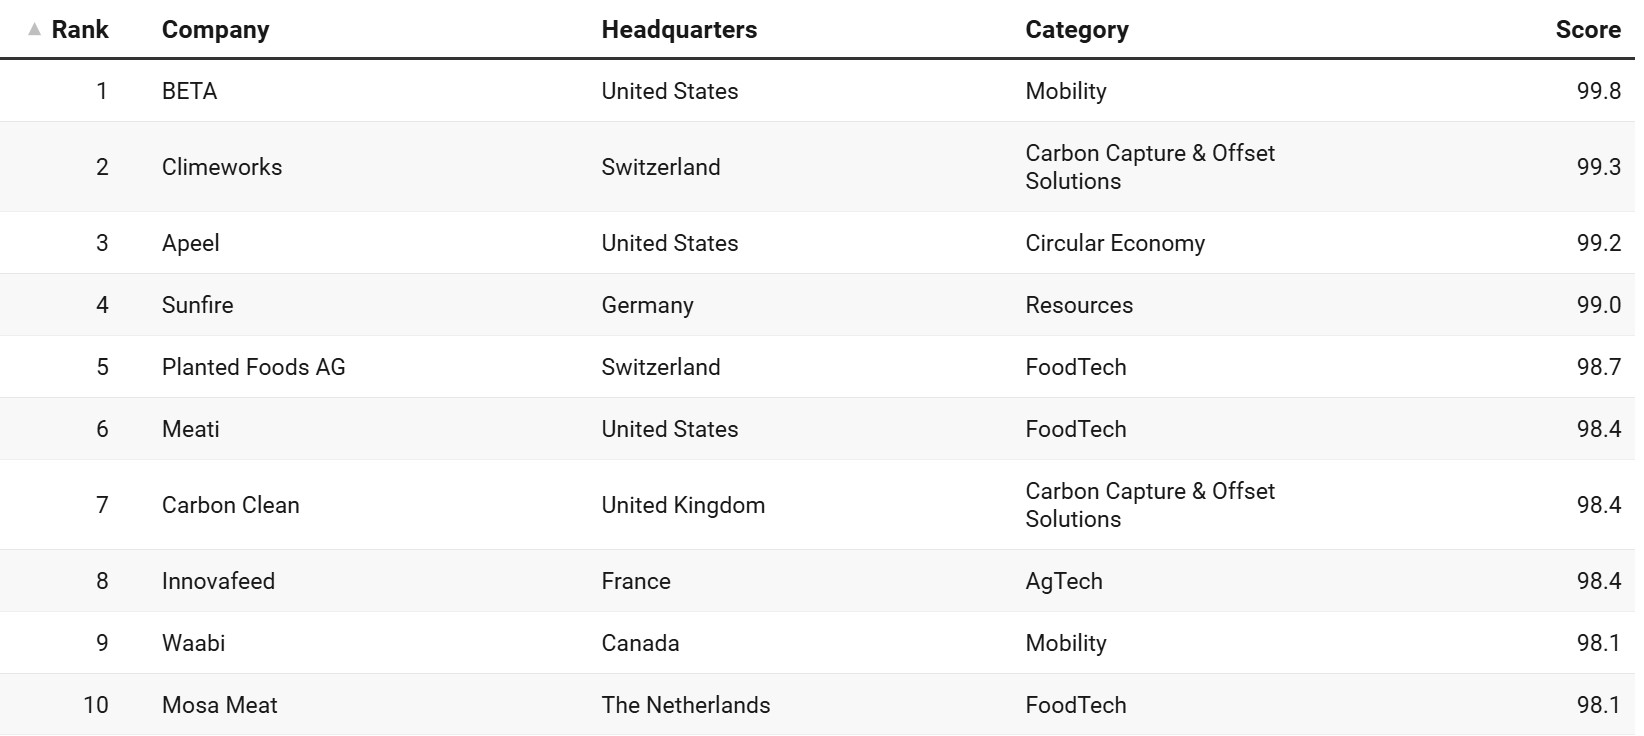The image size is (1644, 736).
Task: Click the United Kingdom headquarters cell
Action: pos(683,505)
